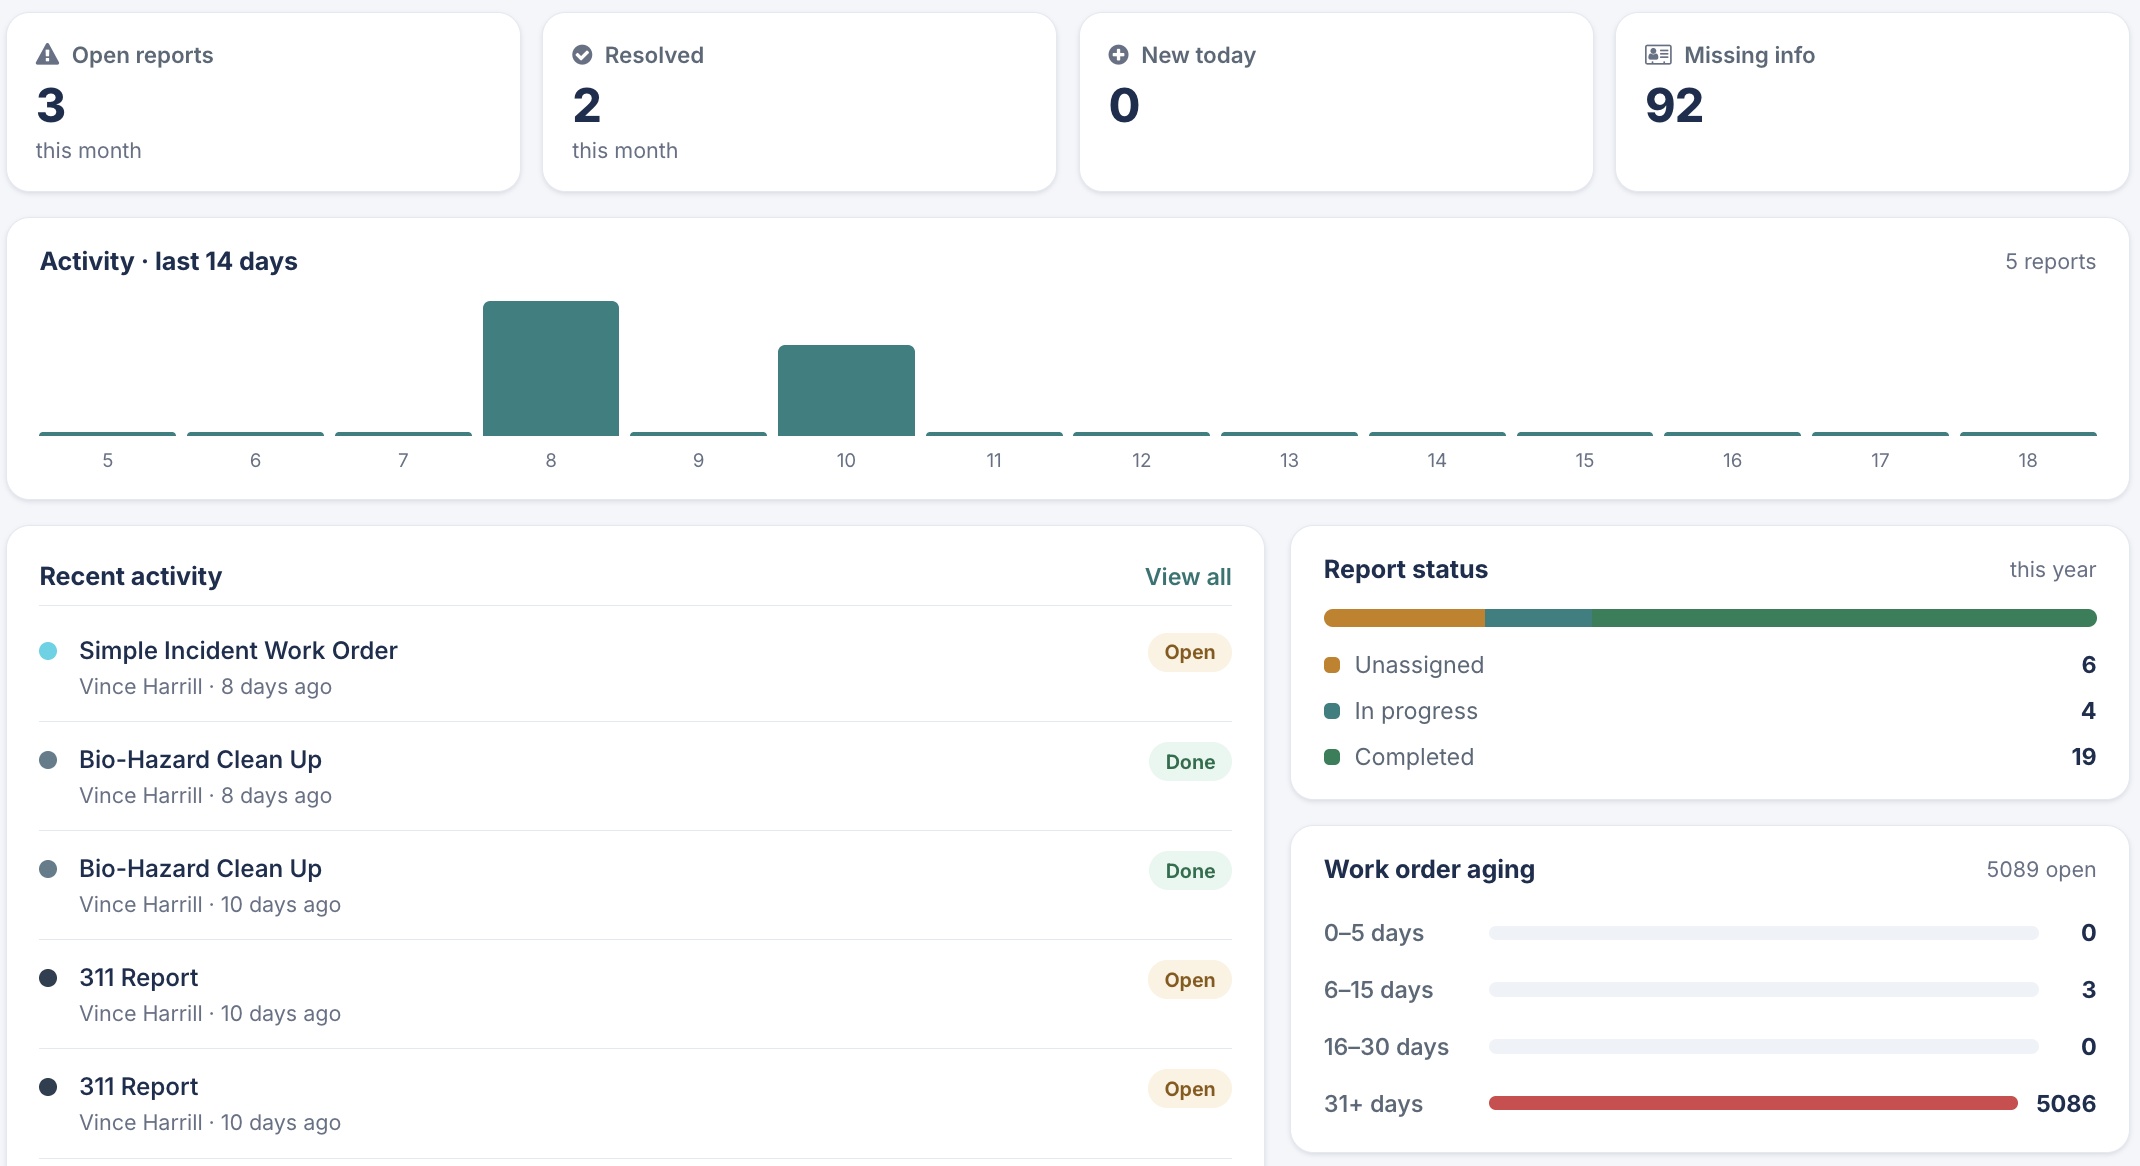This screenshot has width=2140, height=1166.
Task: Click the Completed legend swatch
Action: (x=1332, y=757)
